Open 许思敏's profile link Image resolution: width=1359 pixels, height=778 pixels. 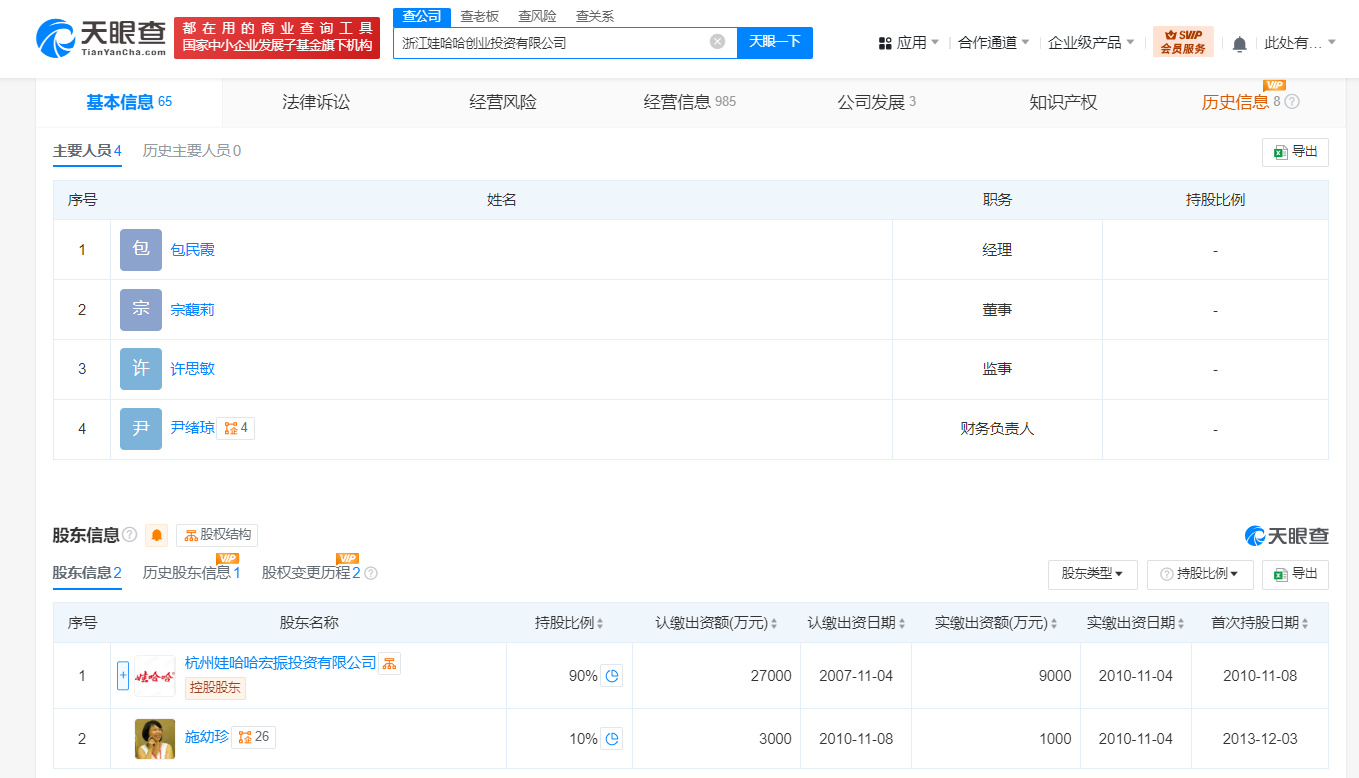pos(192,369)
